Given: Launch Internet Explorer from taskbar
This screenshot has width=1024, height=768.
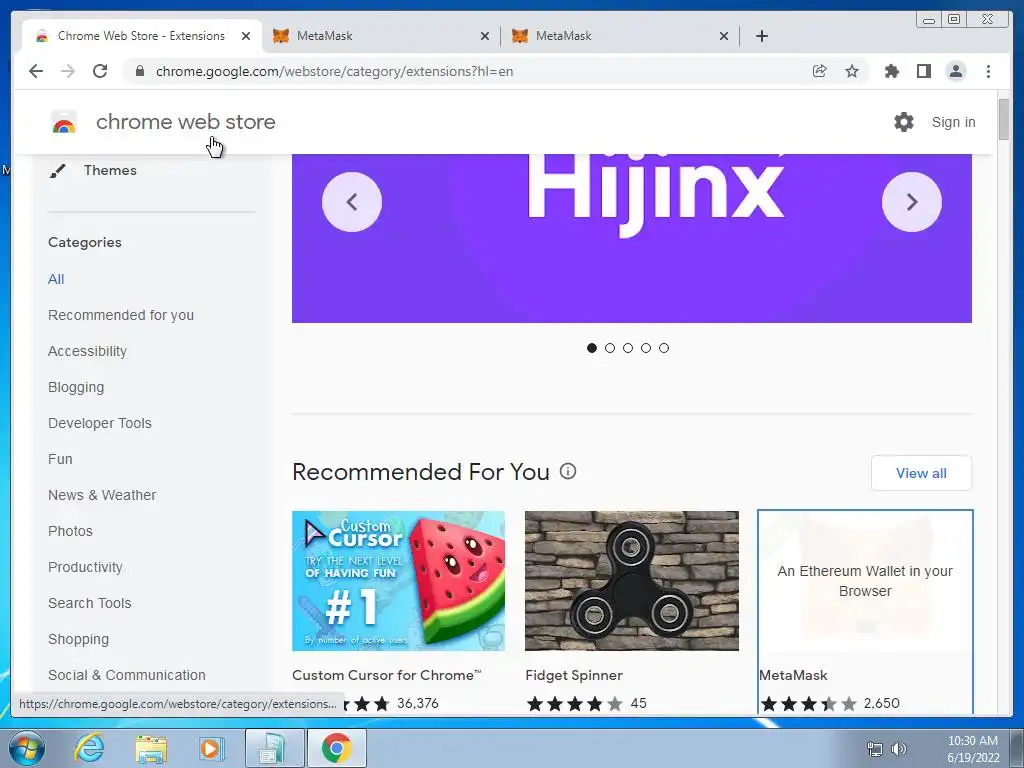Looking at the screenshot, I should [89, 748].
